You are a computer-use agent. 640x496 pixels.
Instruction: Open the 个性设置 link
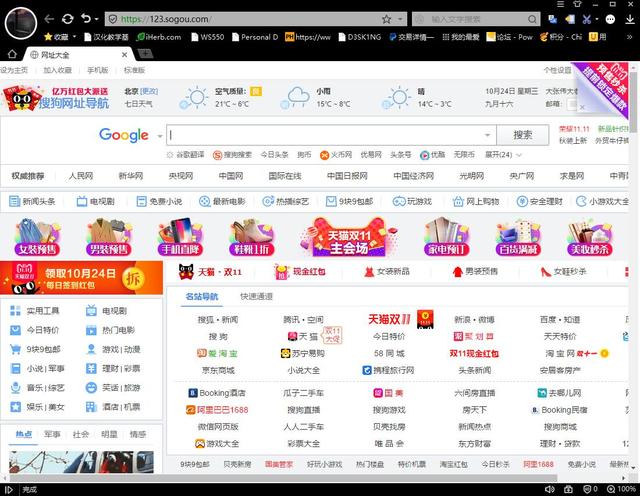click(557, 70)
